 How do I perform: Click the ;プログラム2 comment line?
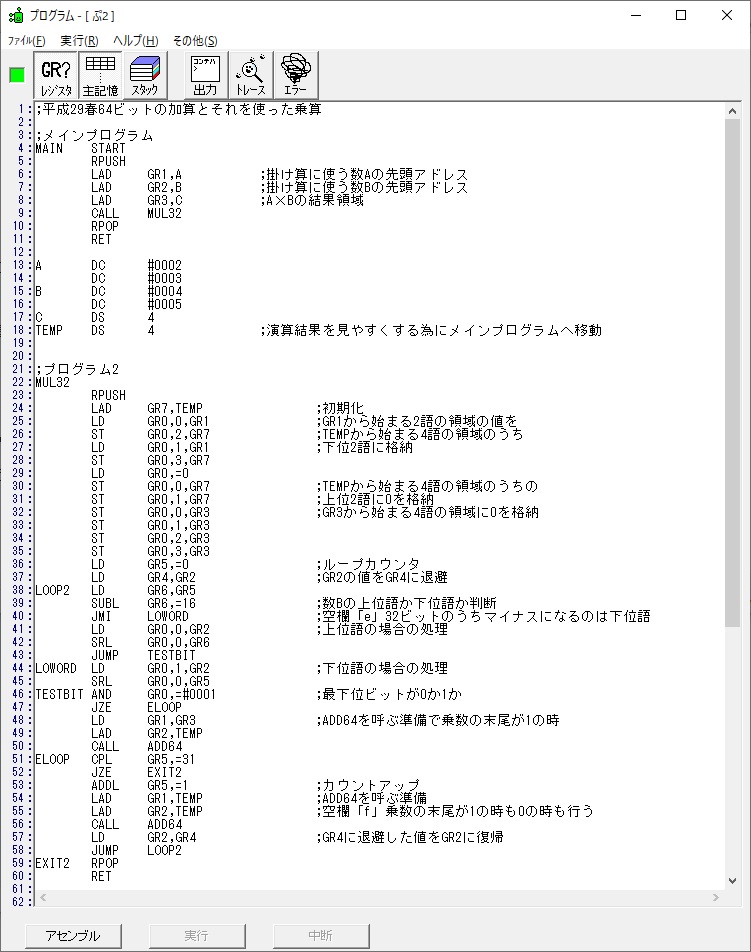coord(77,369)
